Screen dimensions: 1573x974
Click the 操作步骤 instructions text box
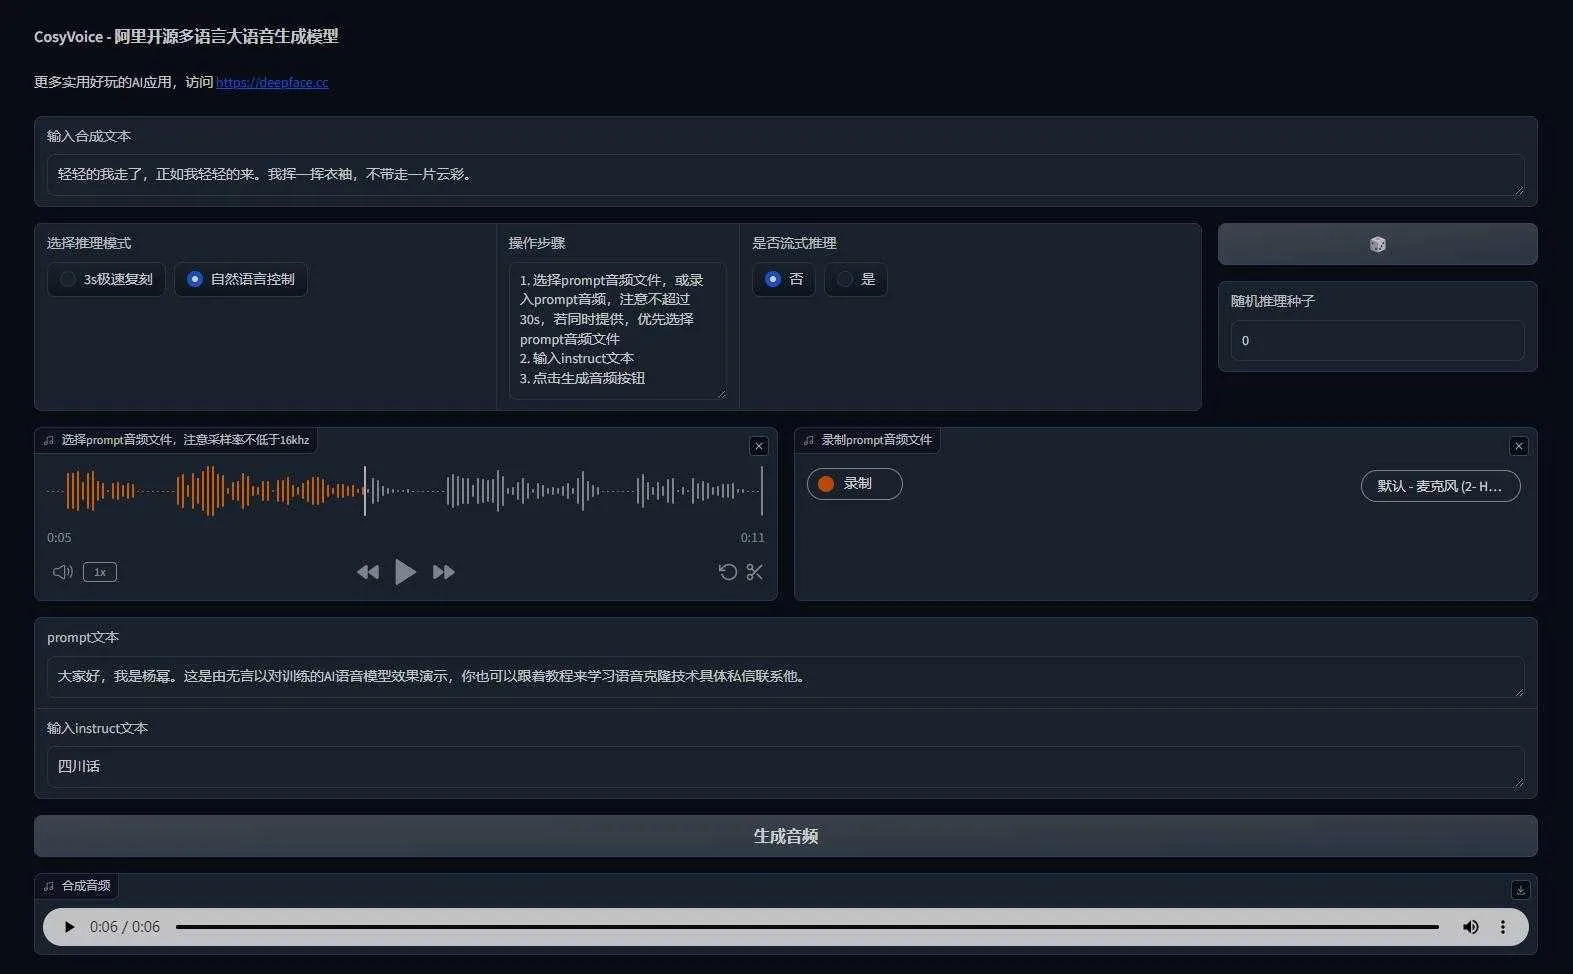(617, 330)
